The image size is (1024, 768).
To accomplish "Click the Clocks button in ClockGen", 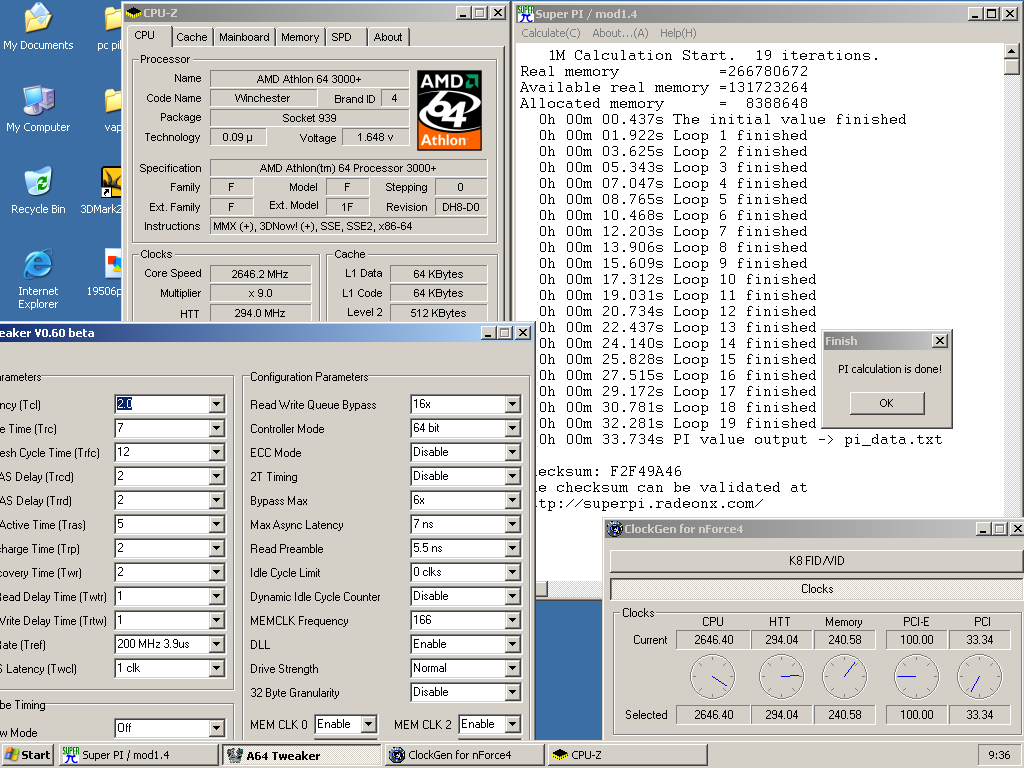I will [816, 588].
